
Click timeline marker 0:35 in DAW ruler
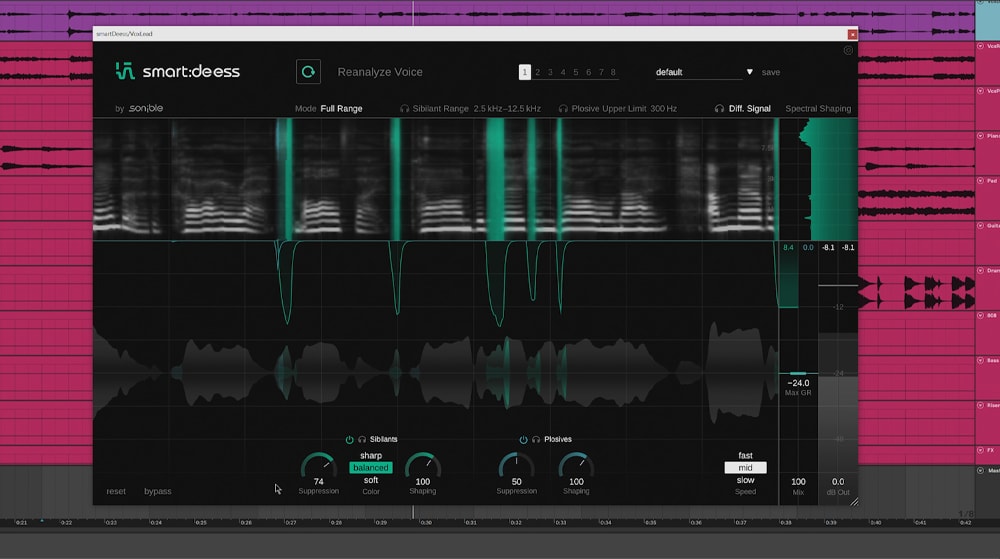(x=650, y=523)
